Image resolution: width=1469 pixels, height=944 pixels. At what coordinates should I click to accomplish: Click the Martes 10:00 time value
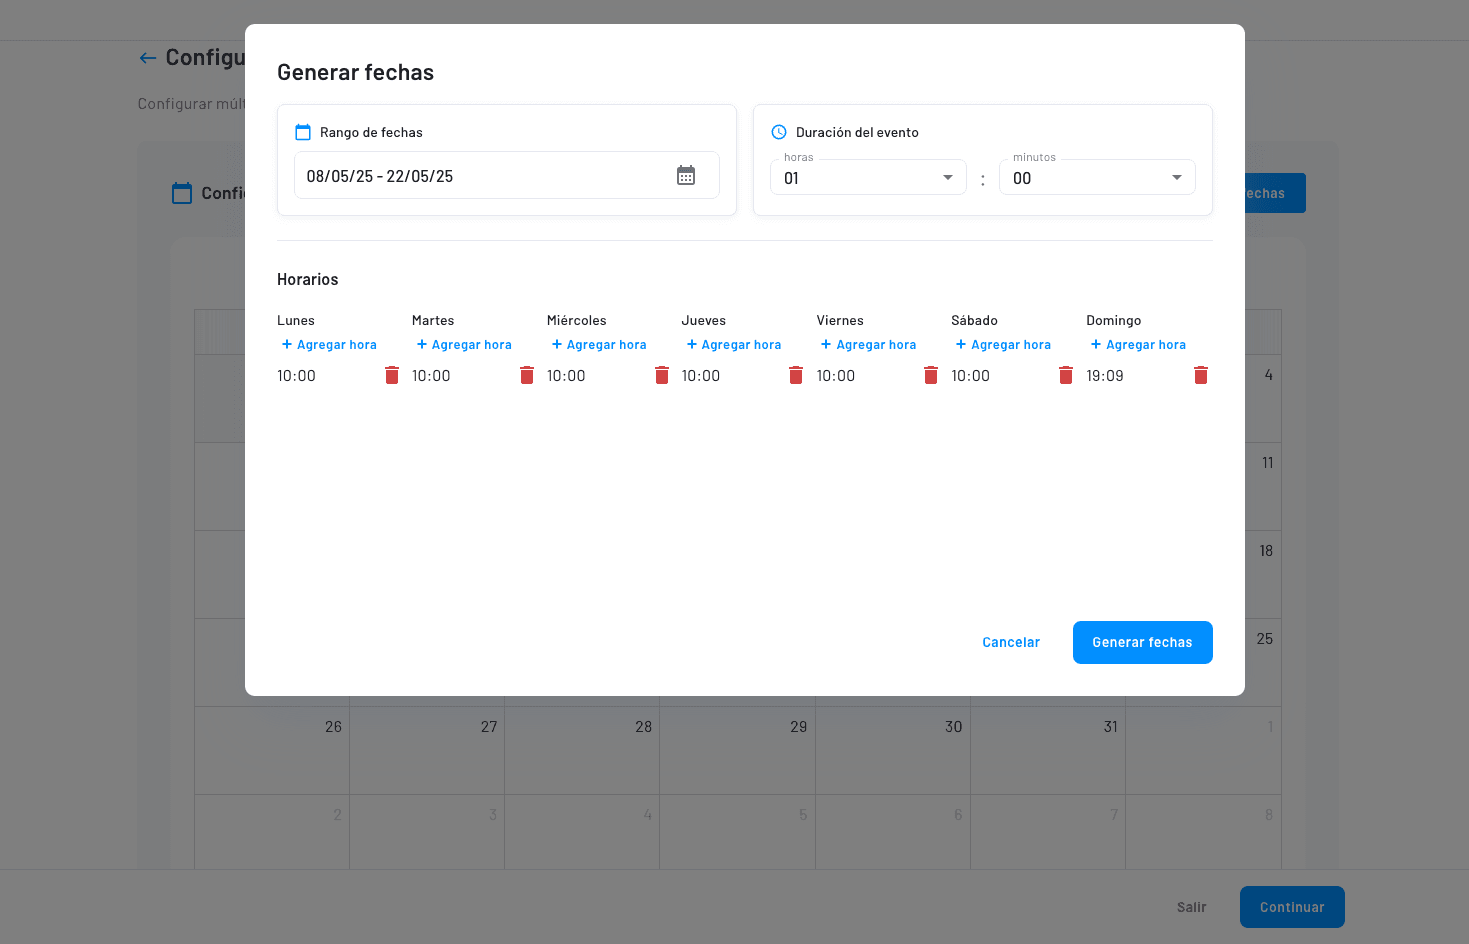(x=431, y=376)
